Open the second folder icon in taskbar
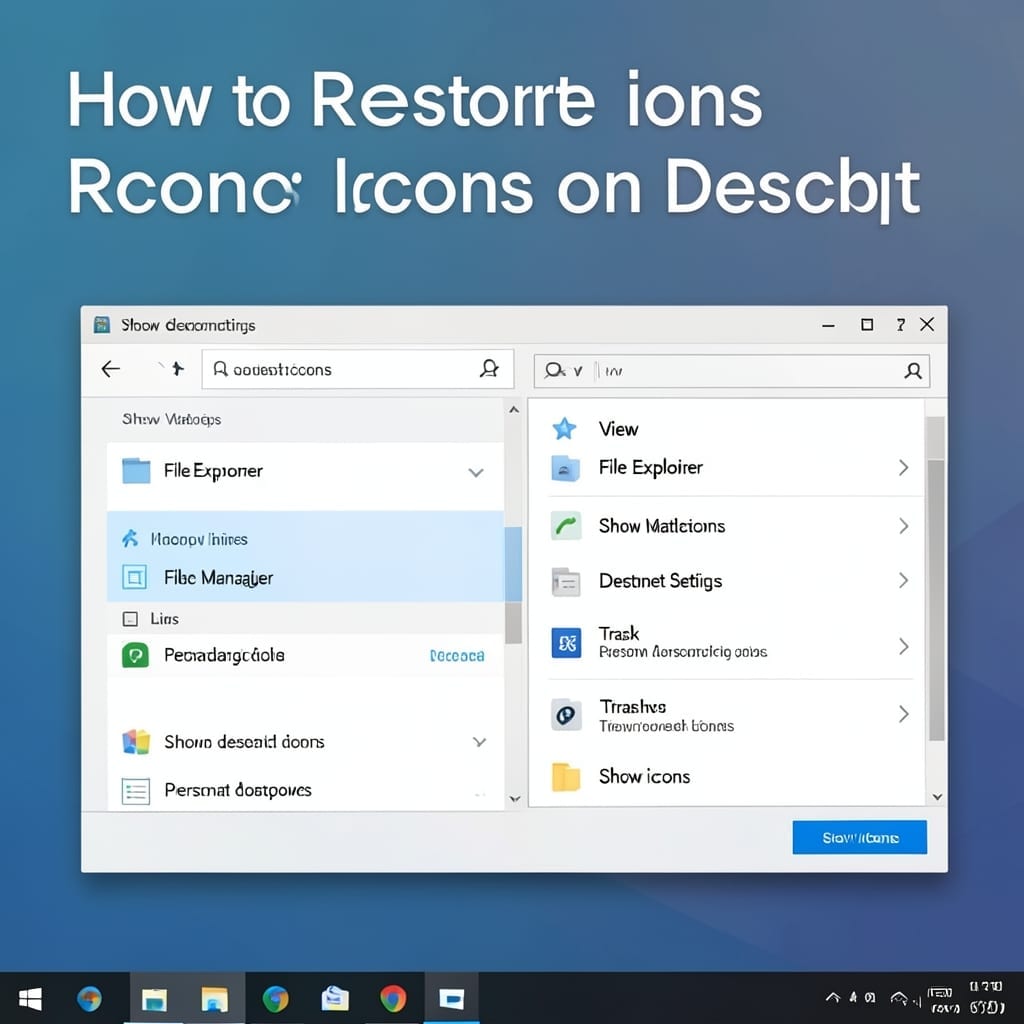 (214, 999)
